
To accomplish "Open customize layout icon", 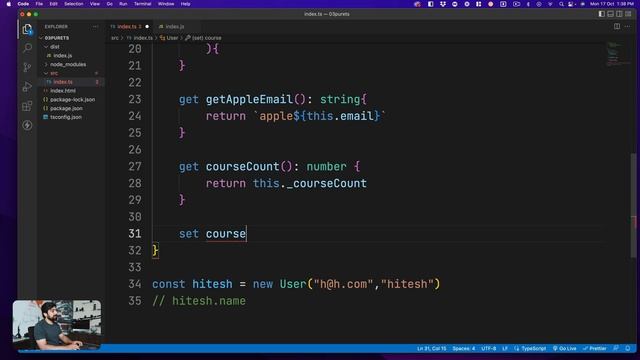I will (628, 14).
